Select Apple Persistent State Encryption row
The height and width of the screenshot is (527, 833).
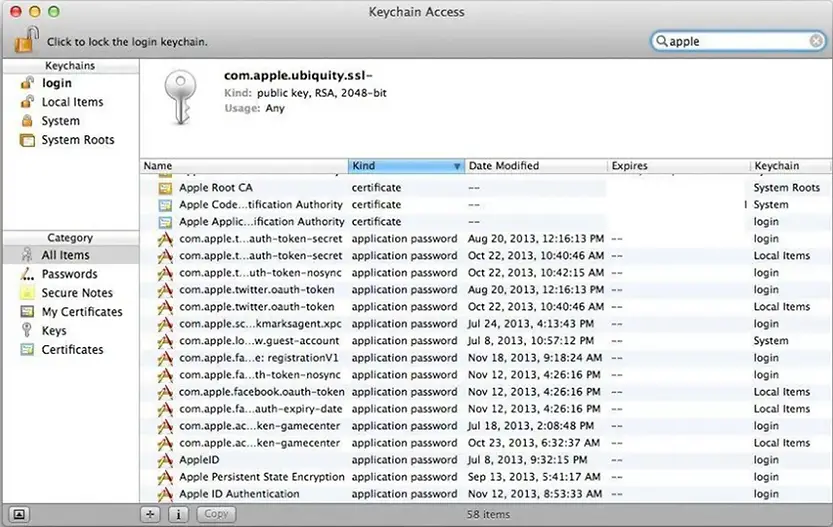click(x=486, y=477)
